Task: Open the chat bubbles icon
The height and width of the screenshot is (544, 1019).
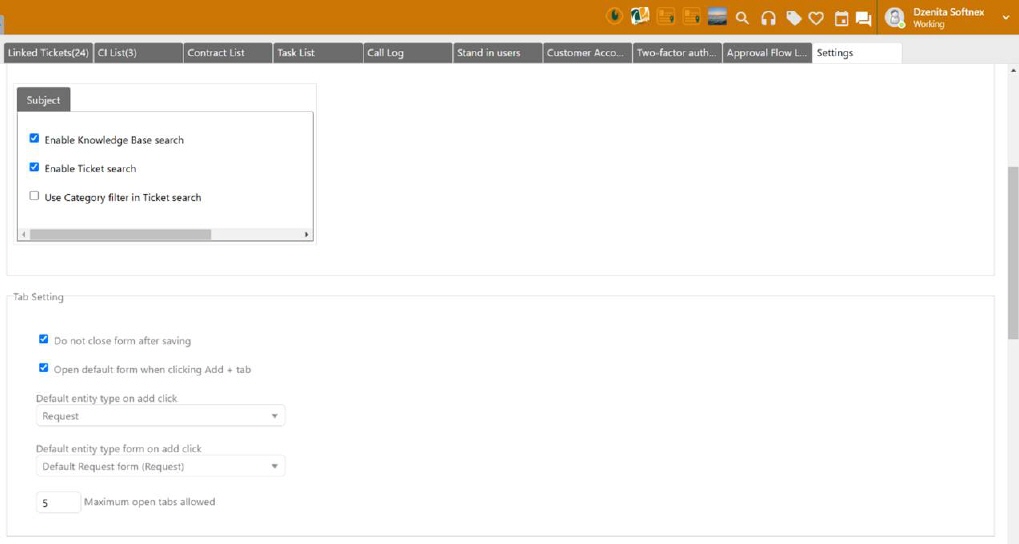Action: [x=864, y=18]
